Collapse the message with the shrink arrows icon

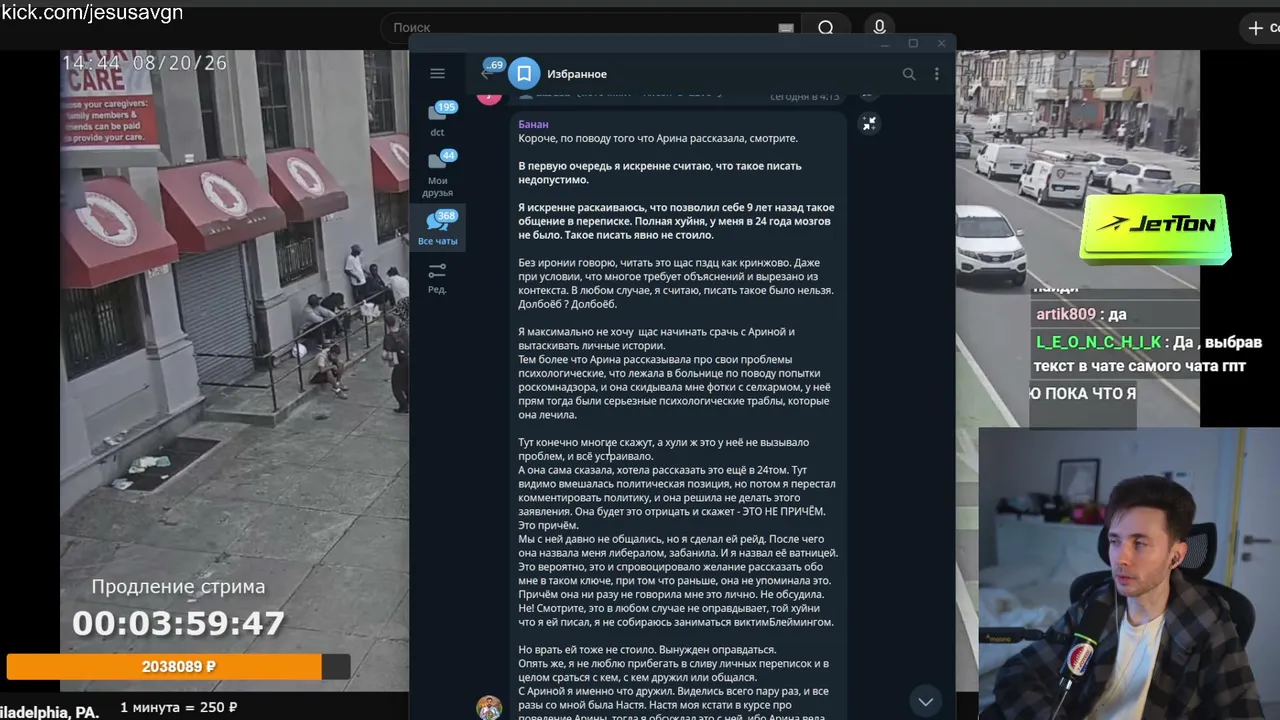point(870,123)
